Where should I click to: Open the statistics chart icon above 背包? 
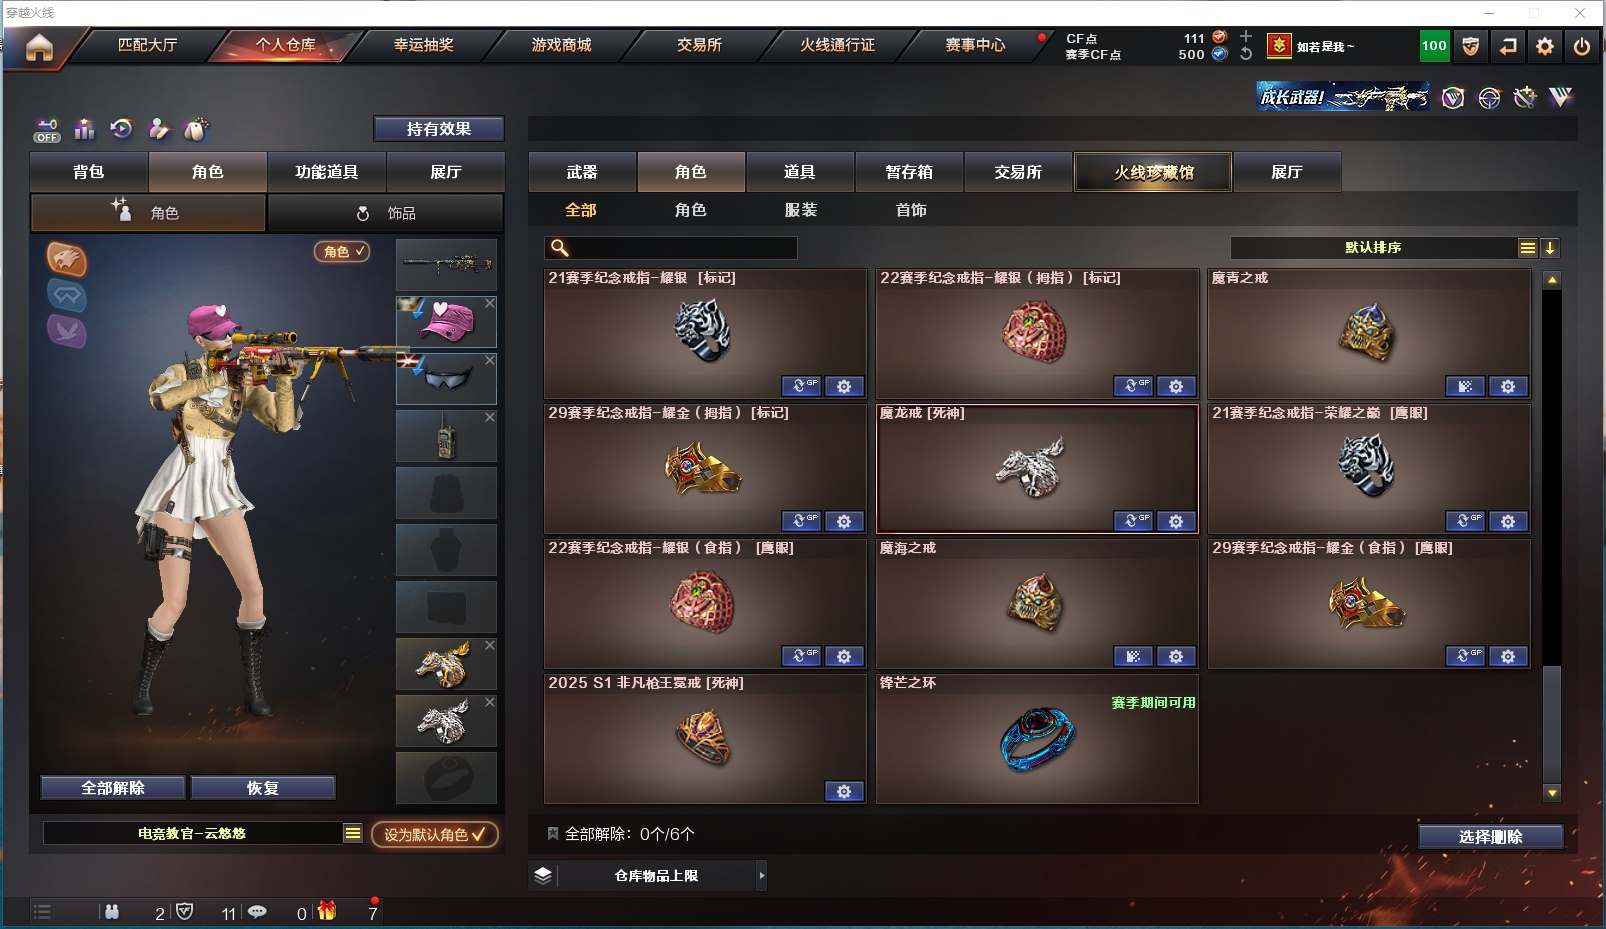[x=84, y=129]
